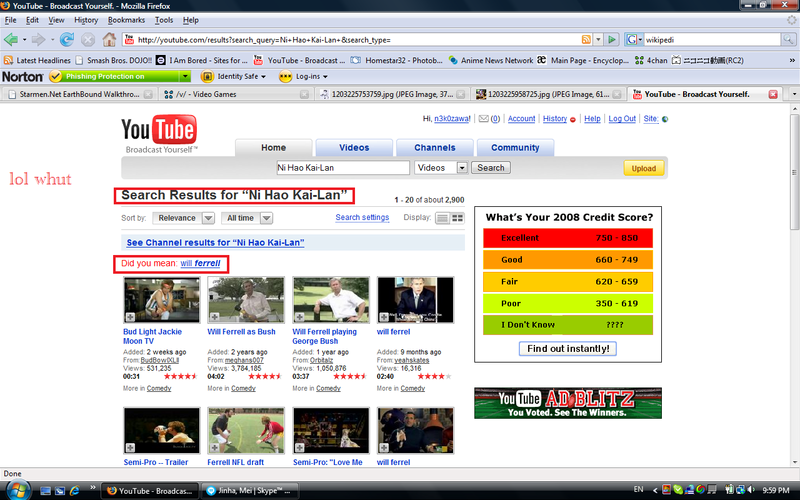Viewport: 800px width, 500px height.
Task: Click the Log Out link
Action: 622,119
